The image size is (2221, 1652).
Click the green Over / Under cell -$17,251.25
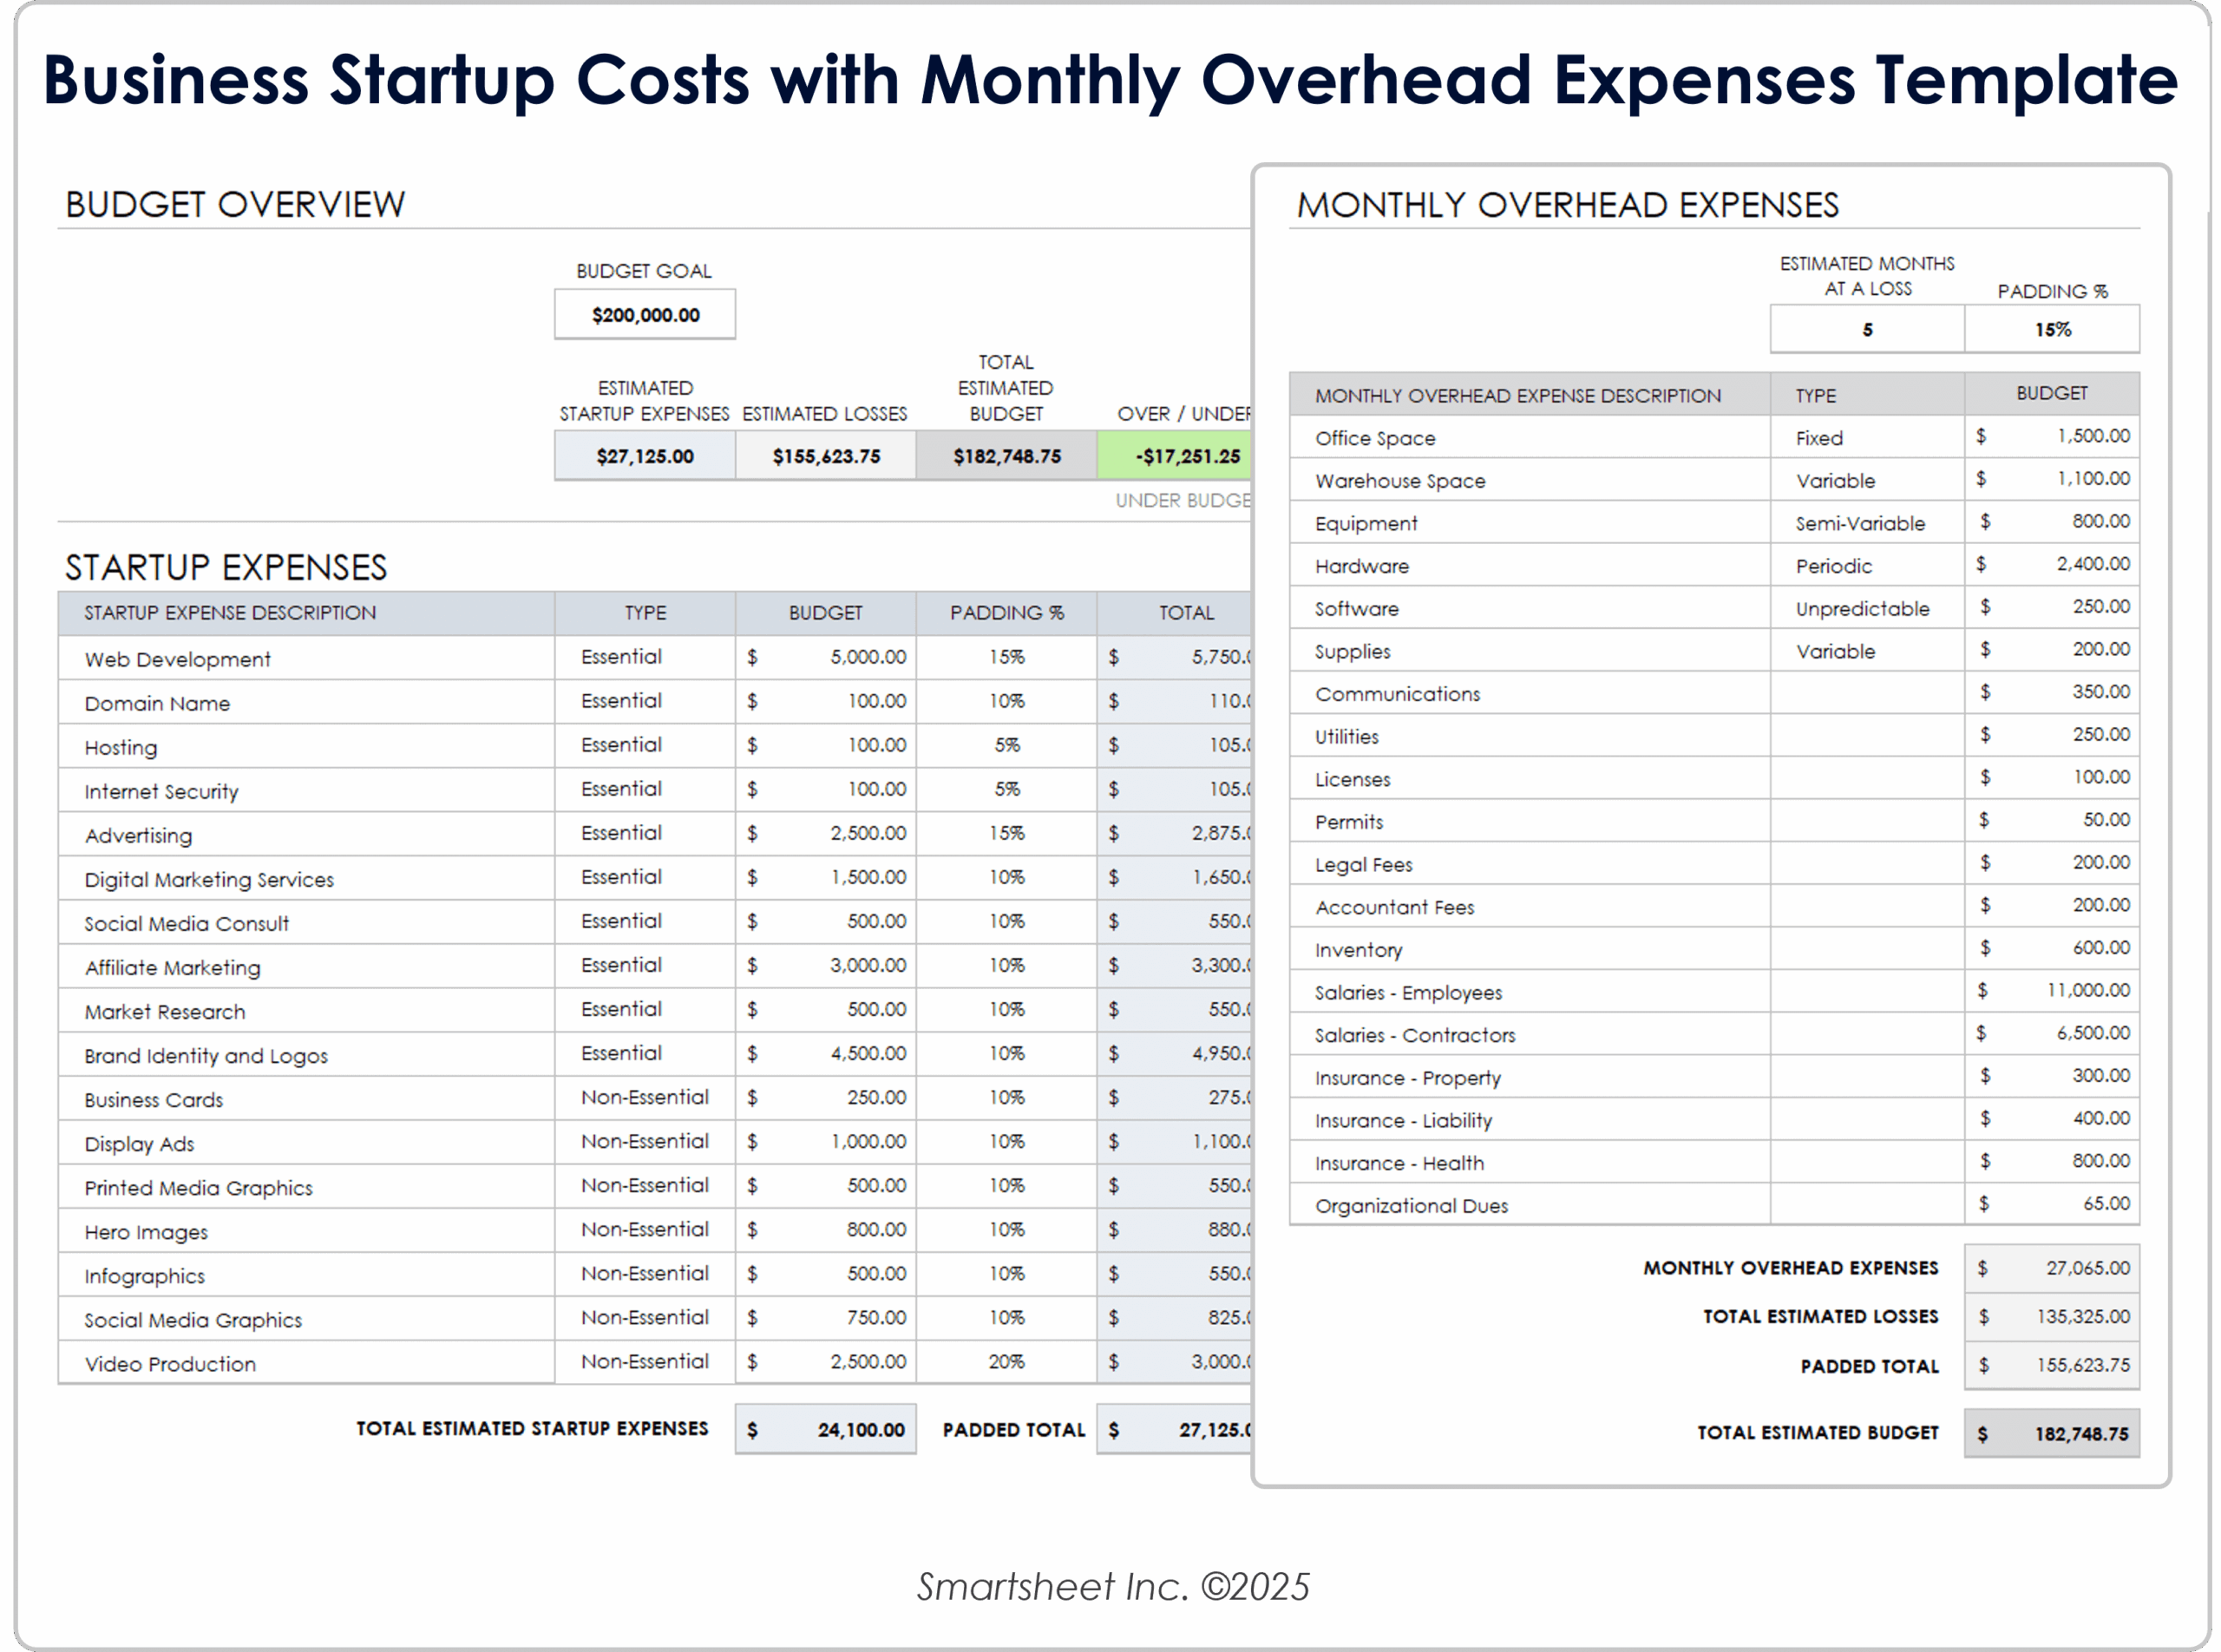pyautogui.click(x=1176, y=456)
